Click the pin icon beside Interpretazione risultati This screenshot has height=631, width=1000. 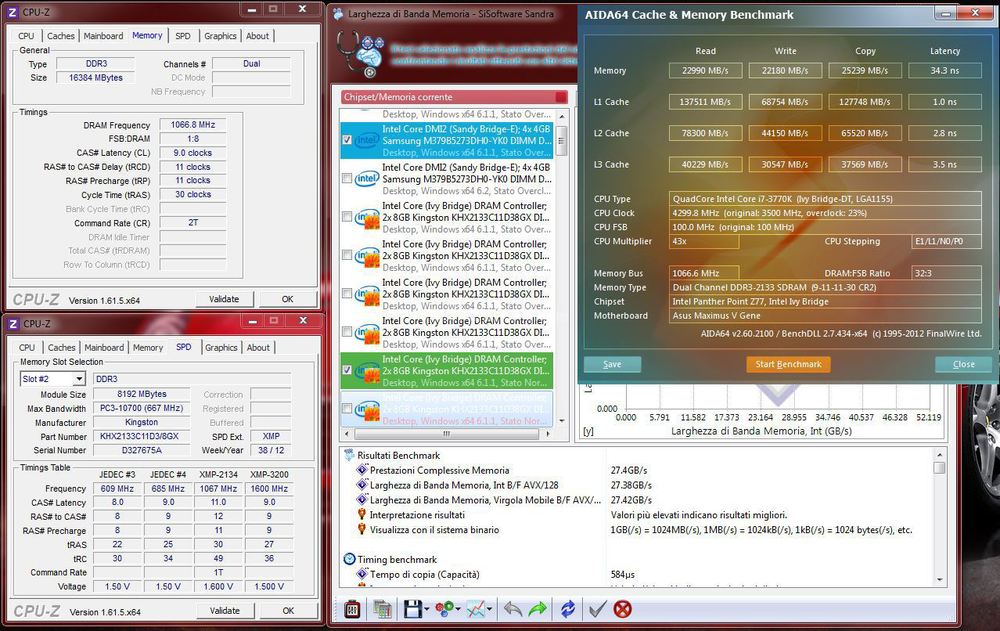(x=362, y=514)
